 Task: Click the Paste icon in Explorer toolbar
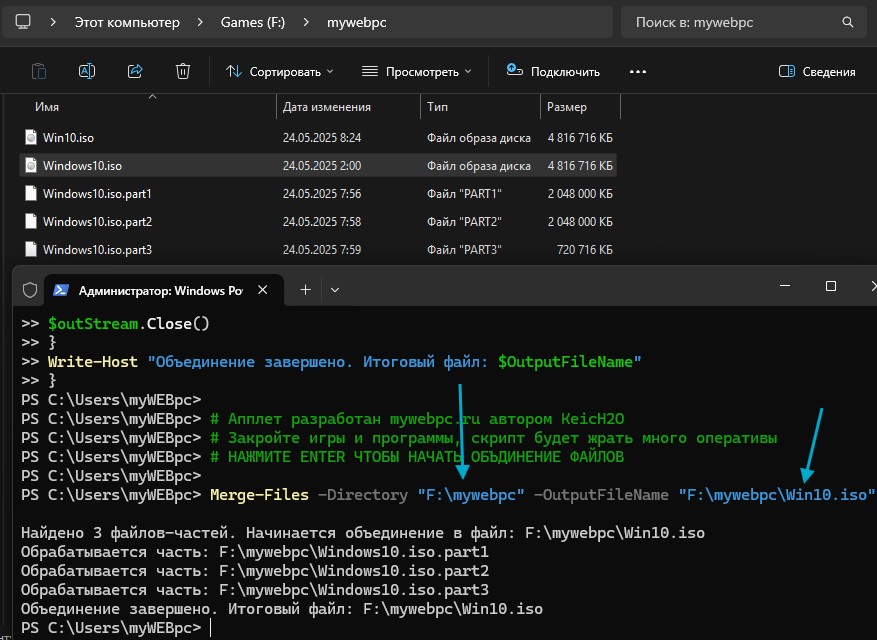click(39, 72)
